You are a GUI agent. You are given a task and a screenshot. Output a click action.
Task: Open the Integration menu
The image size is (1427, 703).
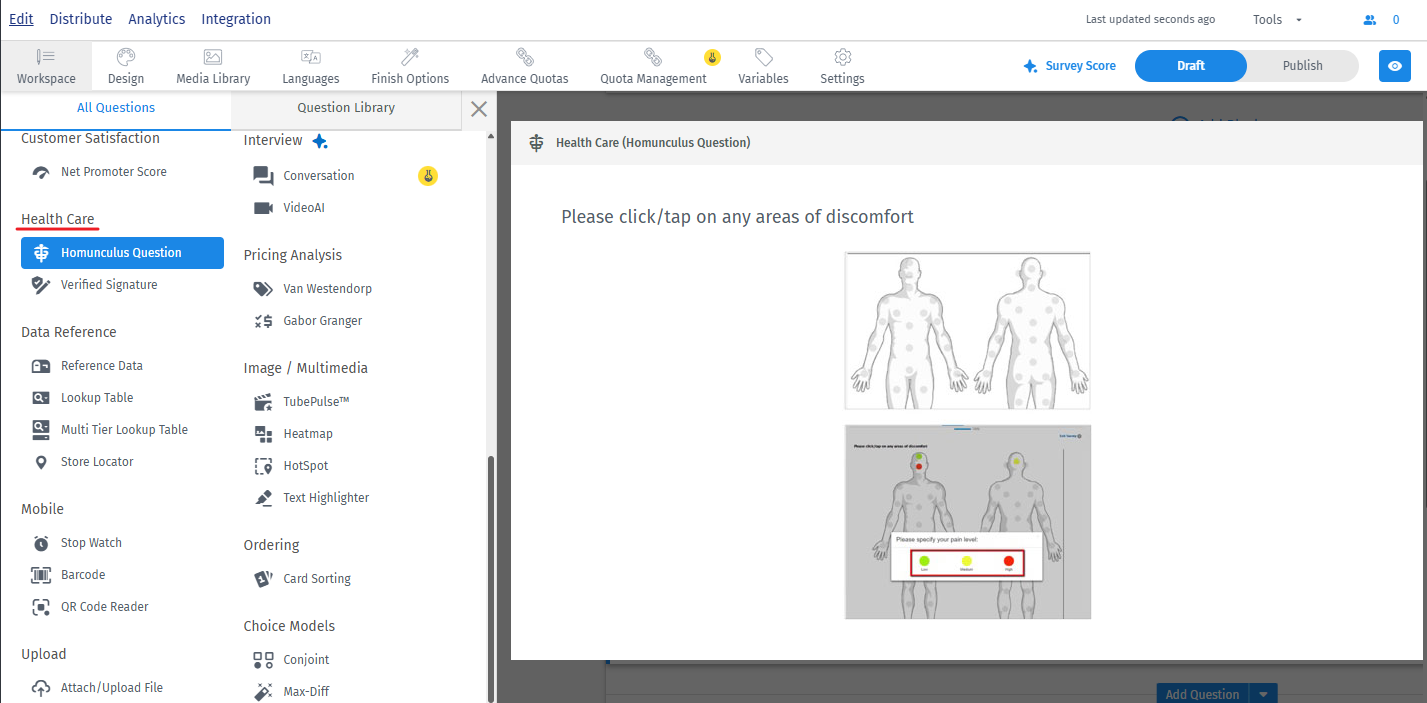coord(236,19)
